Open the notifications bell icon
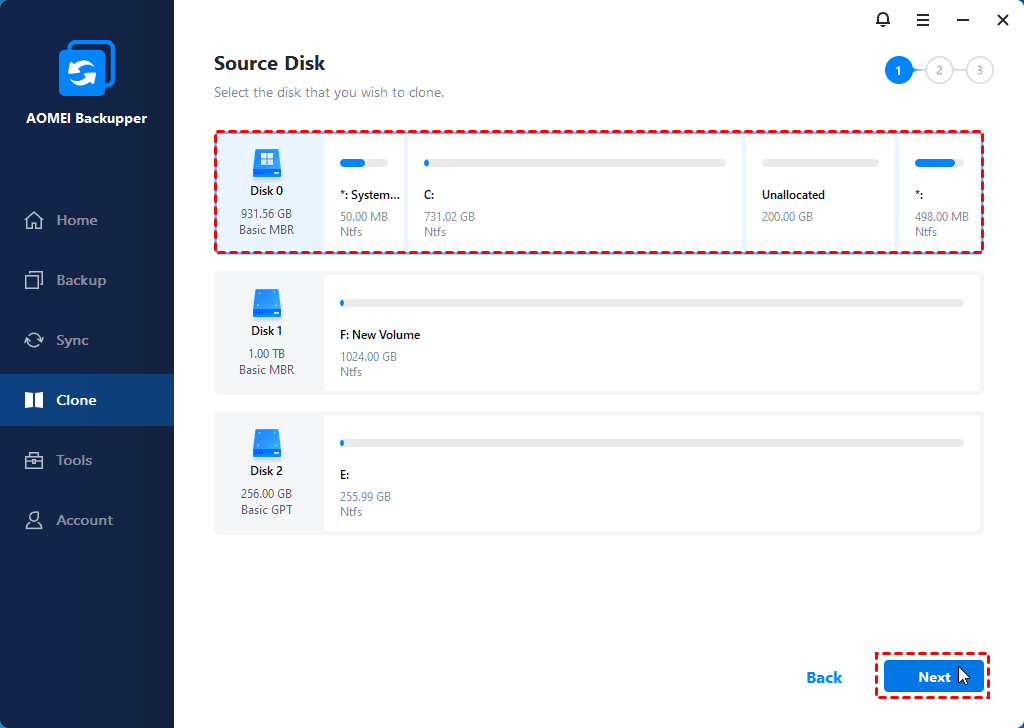 click(x=882, y=20)
